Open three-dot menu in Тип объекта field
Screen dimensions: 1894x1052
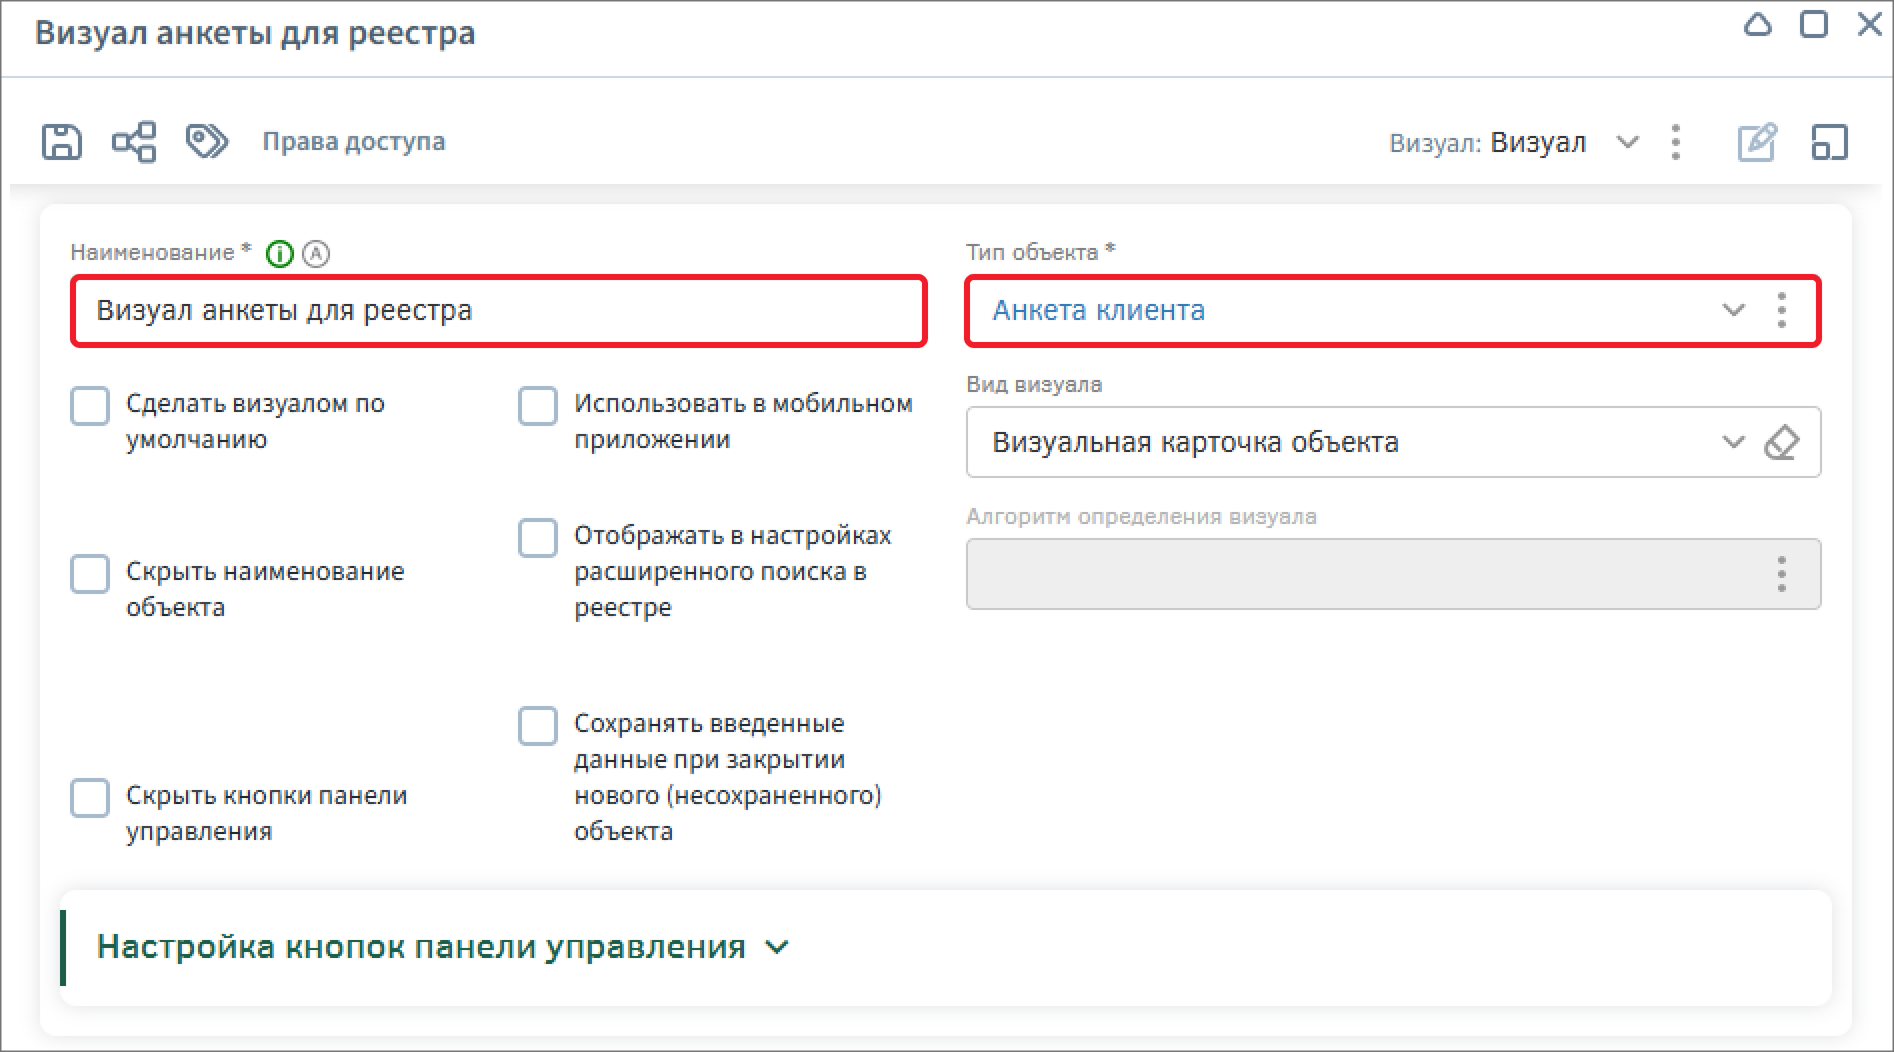(1781, 311)
